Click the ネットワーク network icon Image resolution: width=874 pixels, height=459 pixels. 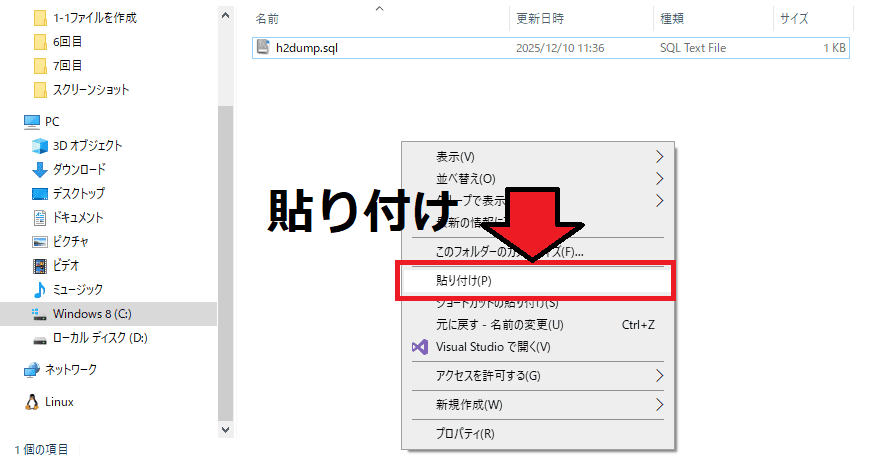coord(32,370)
